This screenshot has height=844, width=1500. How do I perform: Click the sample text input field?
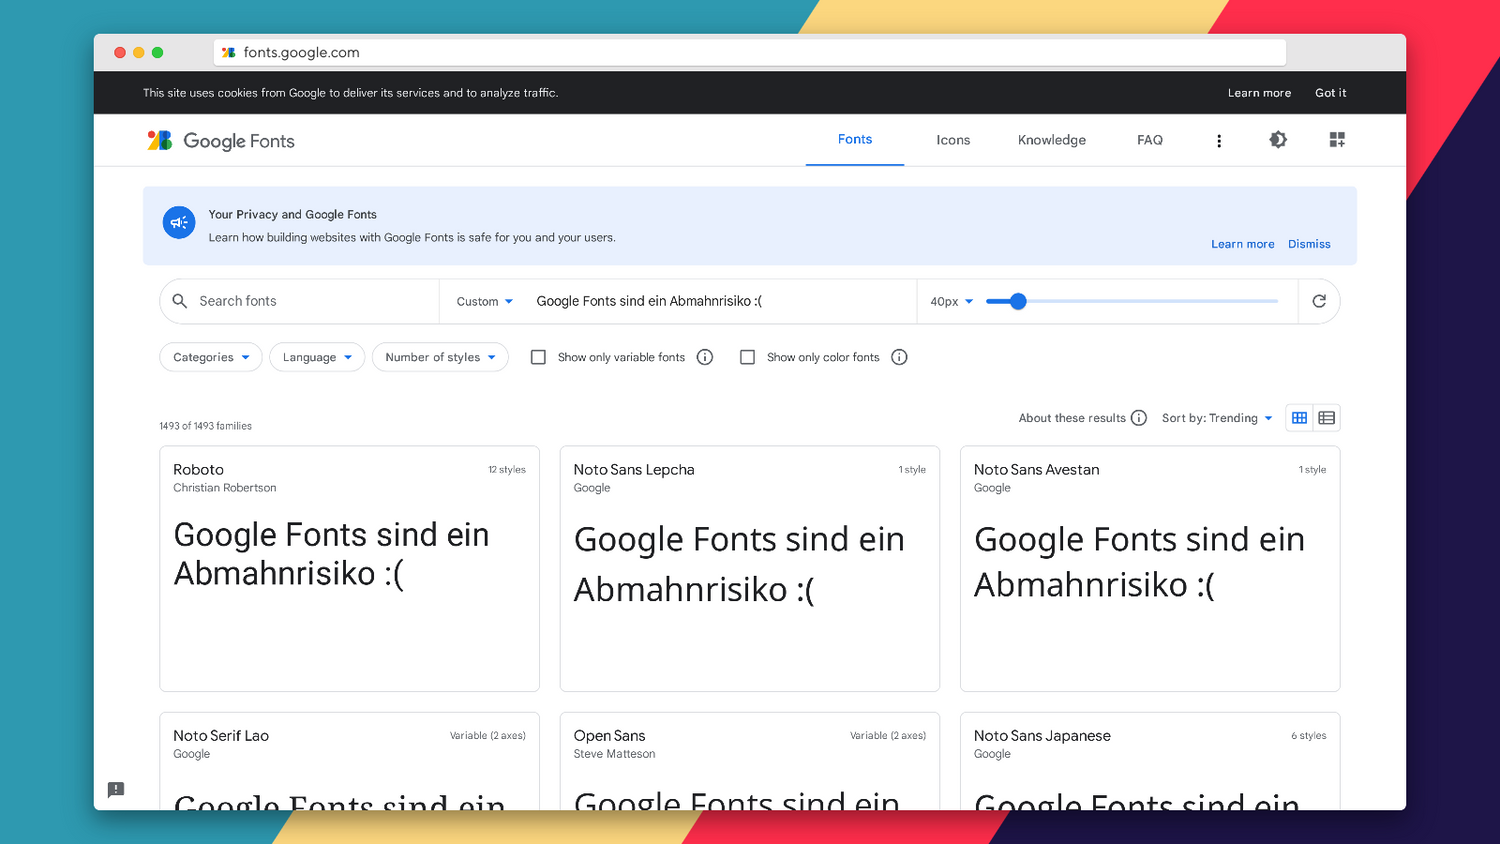[700, 301]
